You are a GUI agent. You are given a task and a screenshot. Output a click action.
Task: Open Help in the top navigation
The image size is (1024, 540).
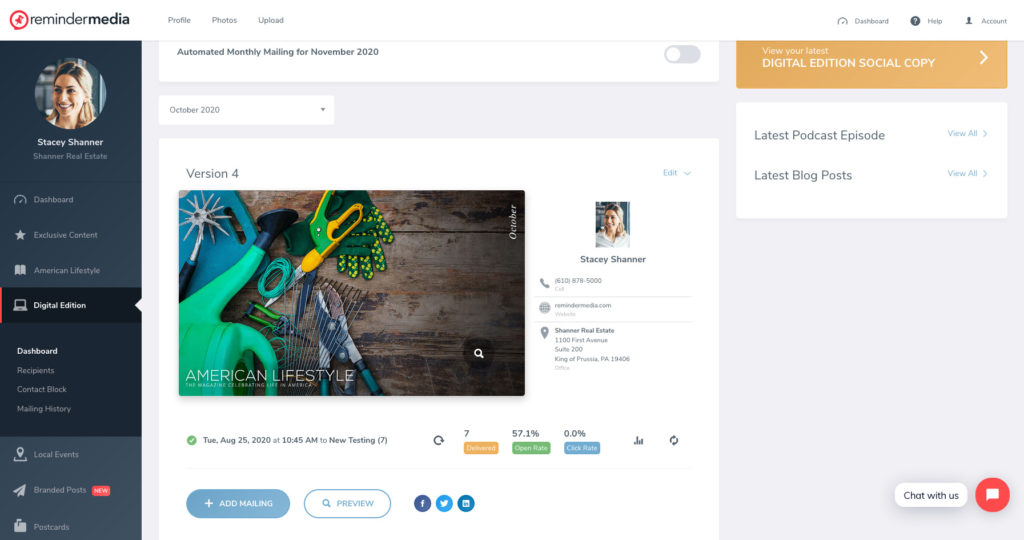[926, 21]
